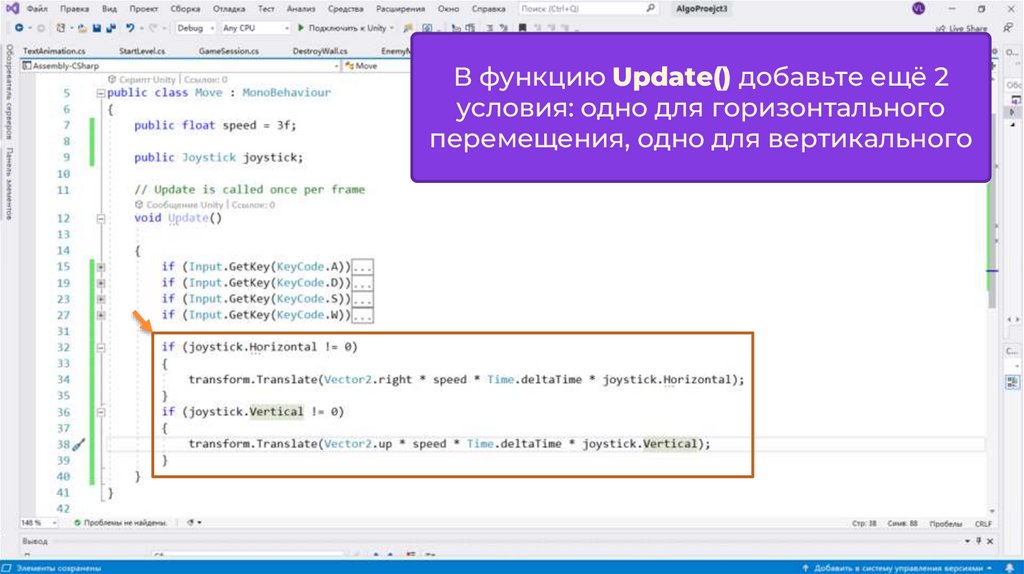Open the Debug configuration dropdown

click(x=195, y=28)
